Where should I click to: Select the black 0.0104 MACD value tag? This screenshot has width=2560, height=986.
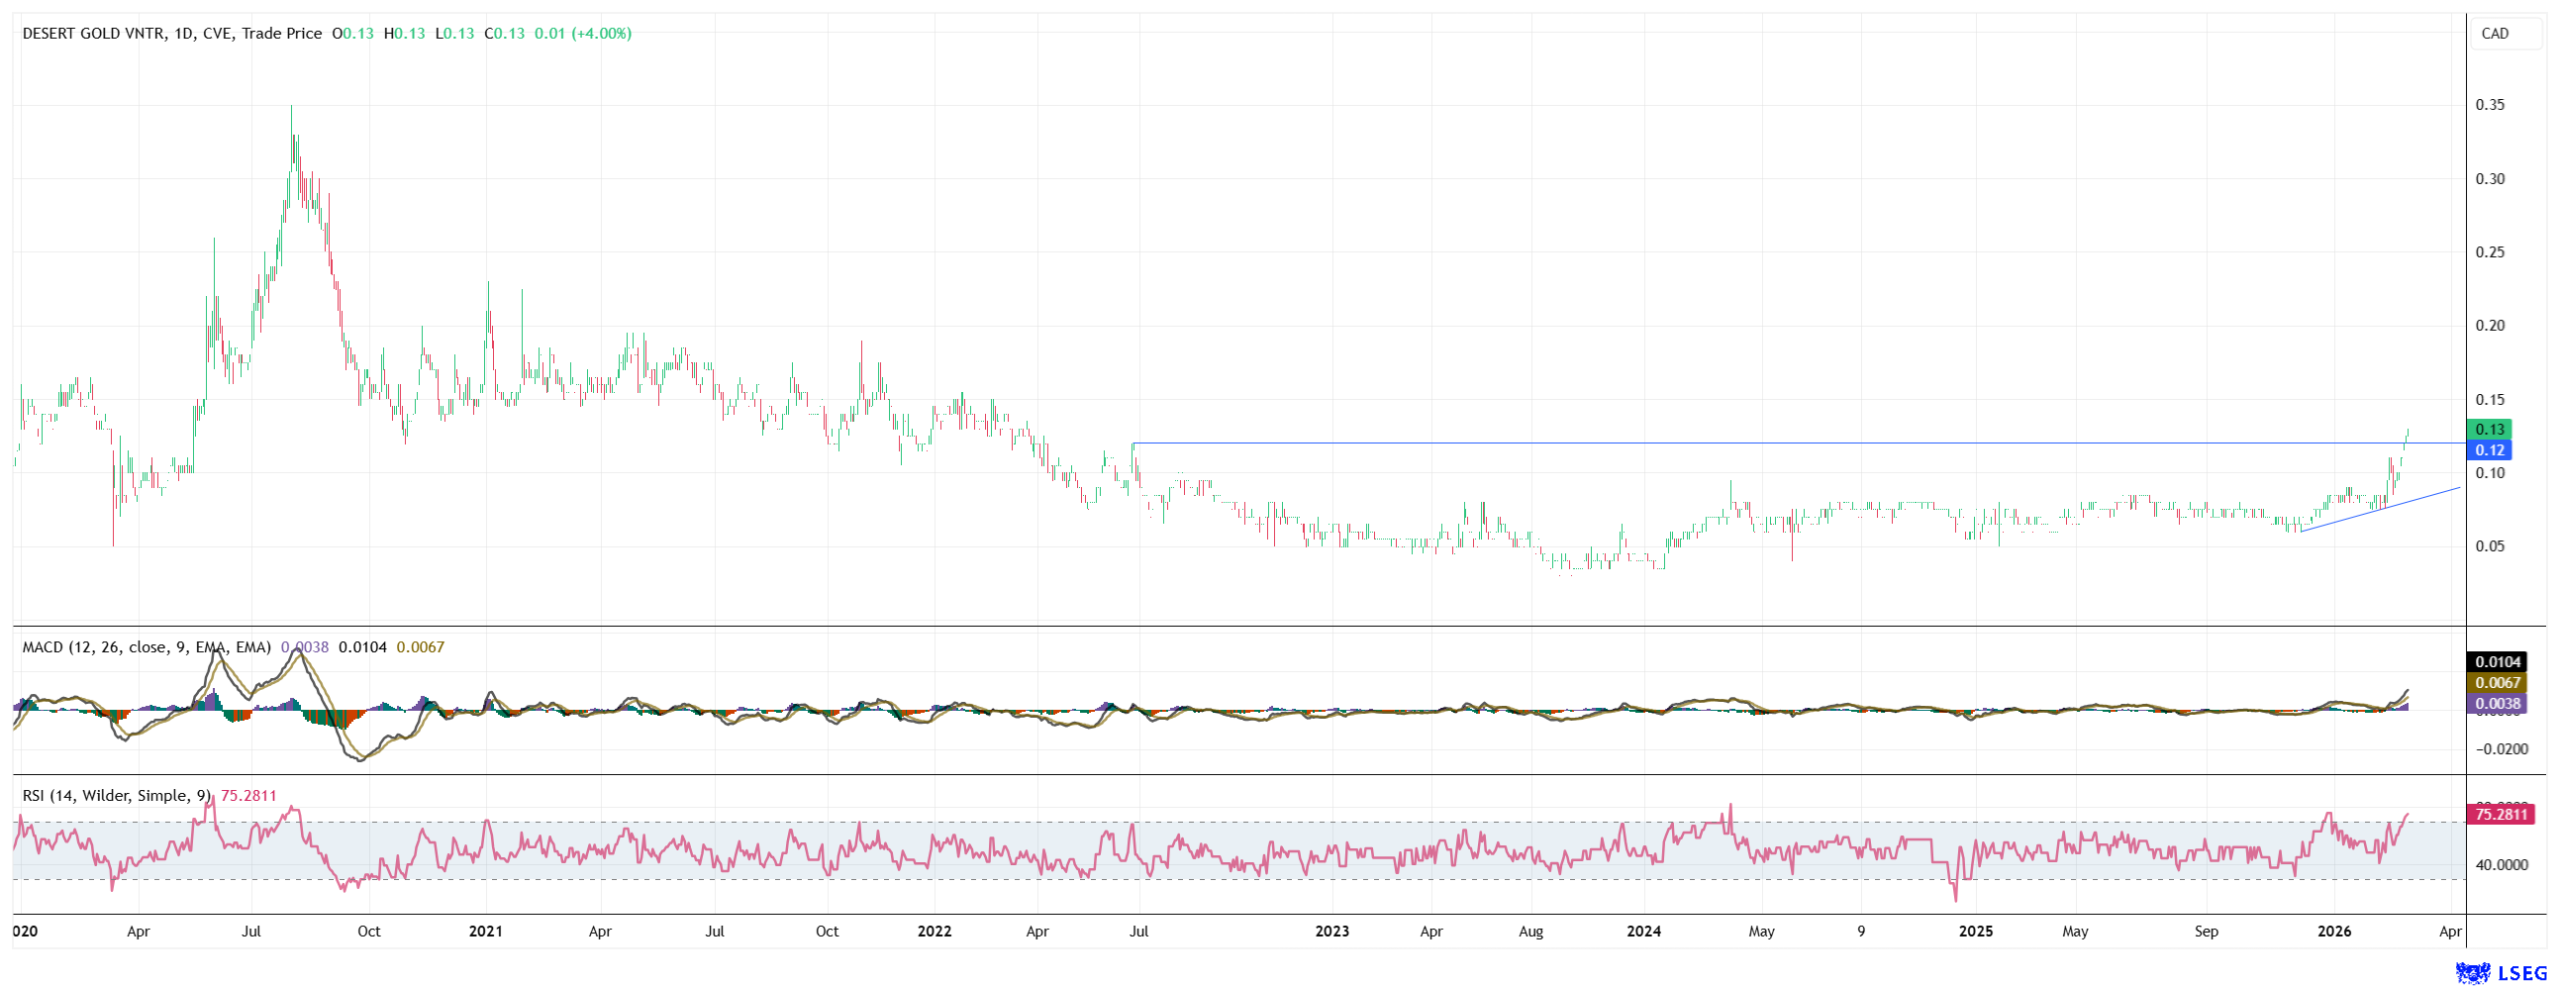click(2496, 662)
